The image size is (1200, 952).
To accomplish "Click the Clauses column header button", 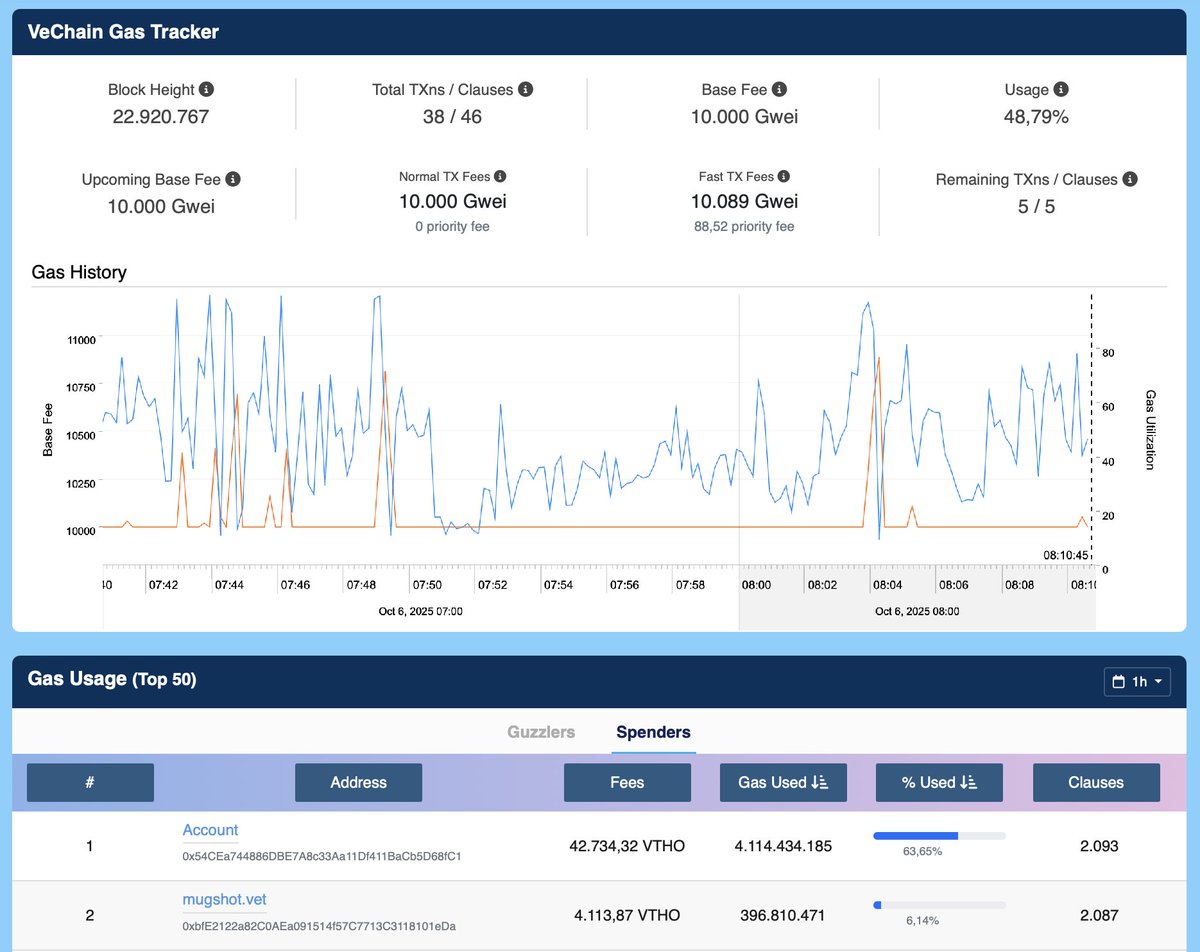I will point(1096,782).
